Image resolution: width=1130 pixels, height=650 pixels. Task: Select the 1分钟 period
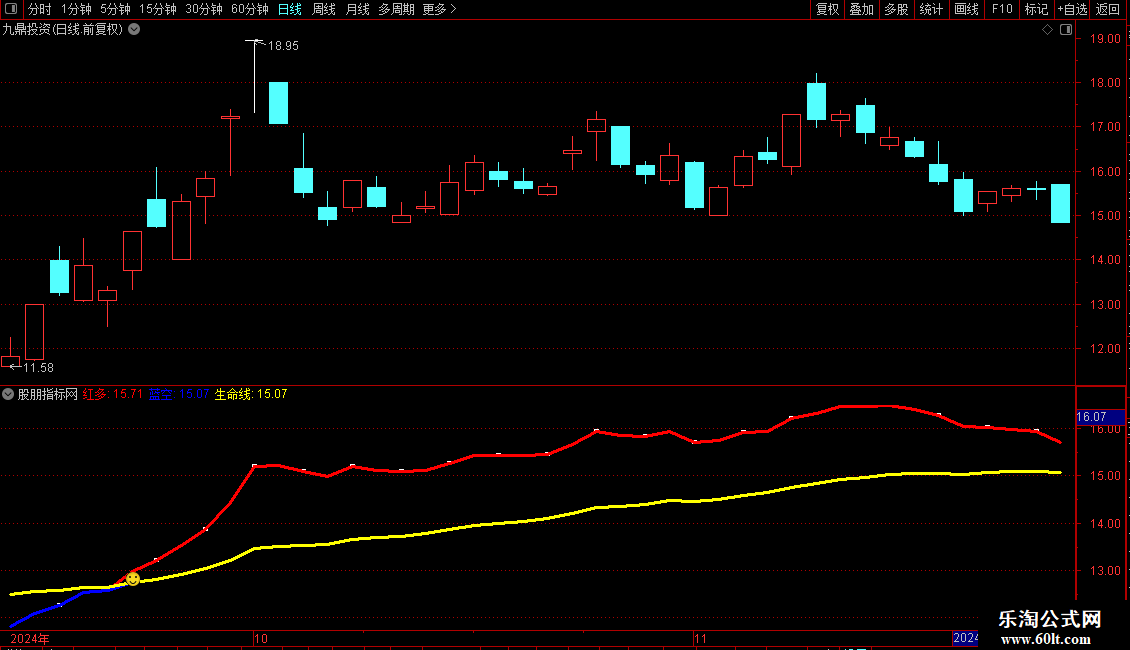(x=76, y=9)
